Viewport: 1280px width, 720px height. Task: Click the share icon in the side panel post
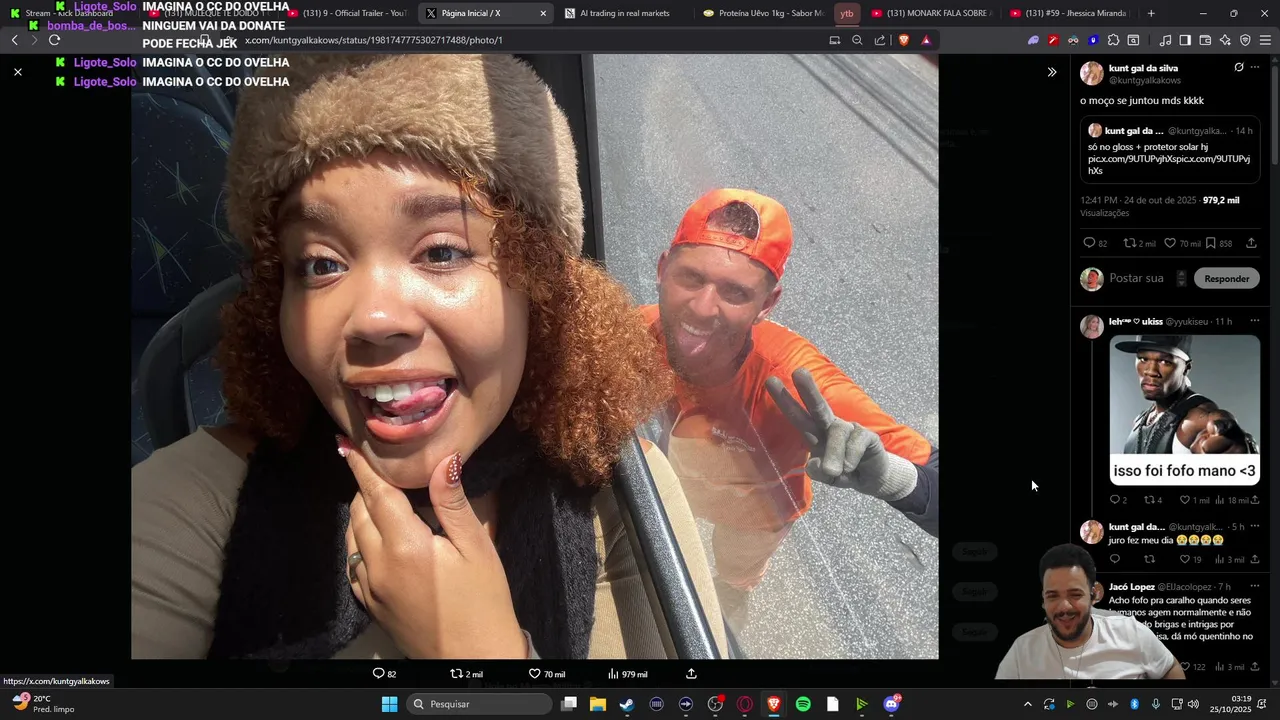tap(1251, 243)
